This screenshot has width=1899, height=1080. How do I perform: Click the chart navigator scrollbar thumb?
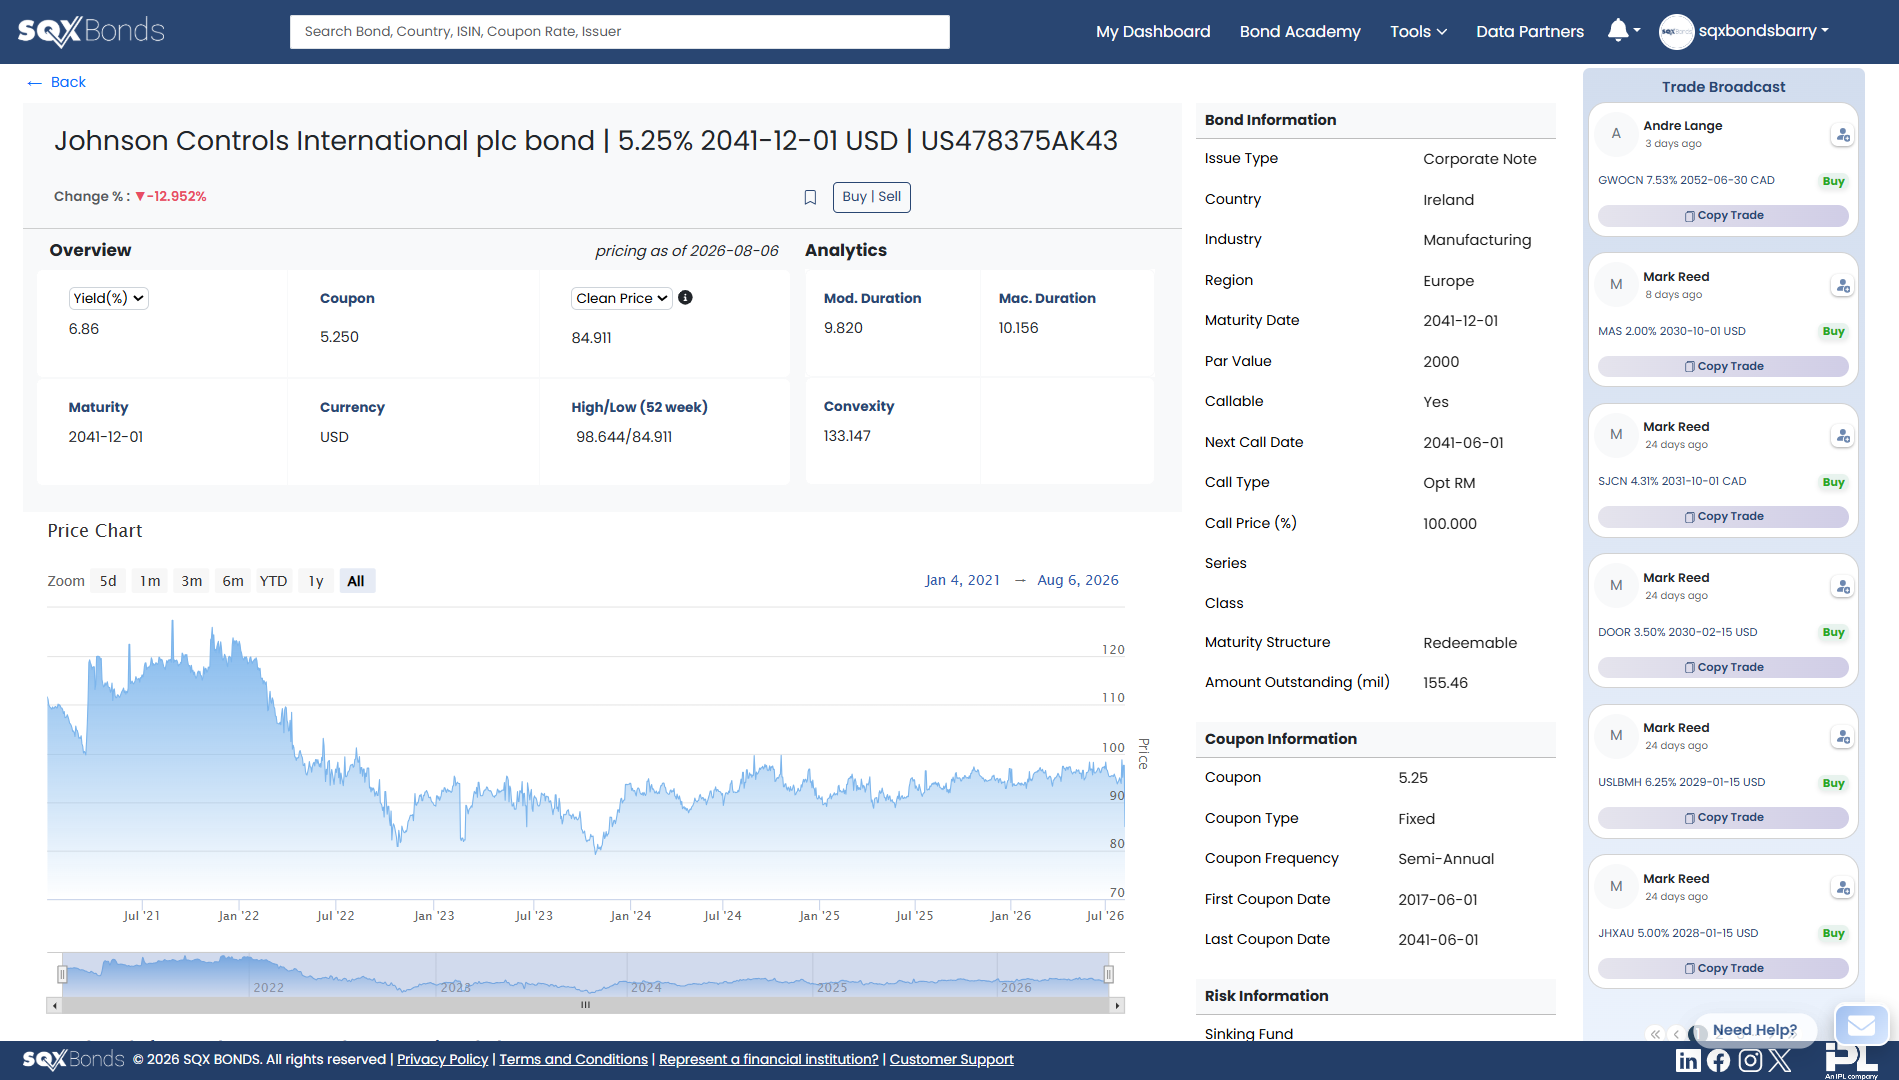point(585,1005)
